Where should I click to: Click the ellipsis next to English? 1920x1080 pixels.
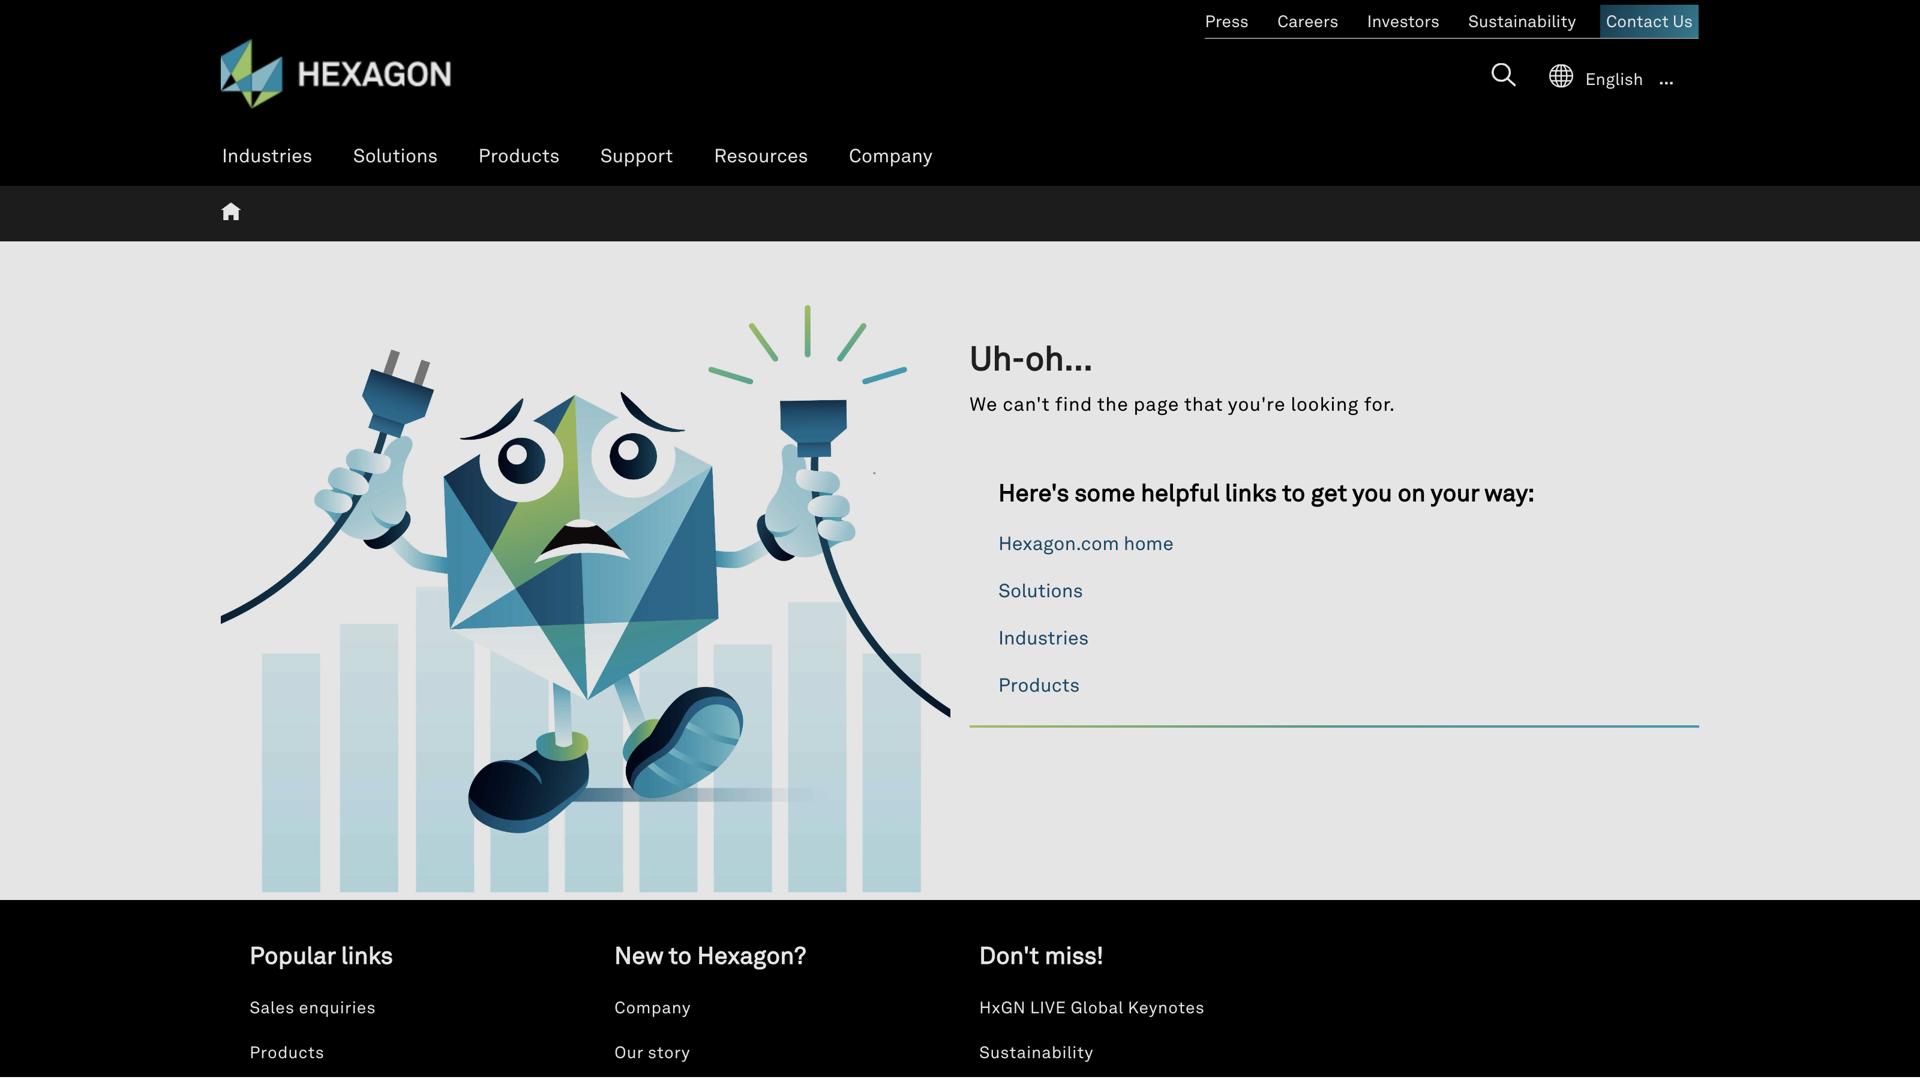click(1666, 80)
